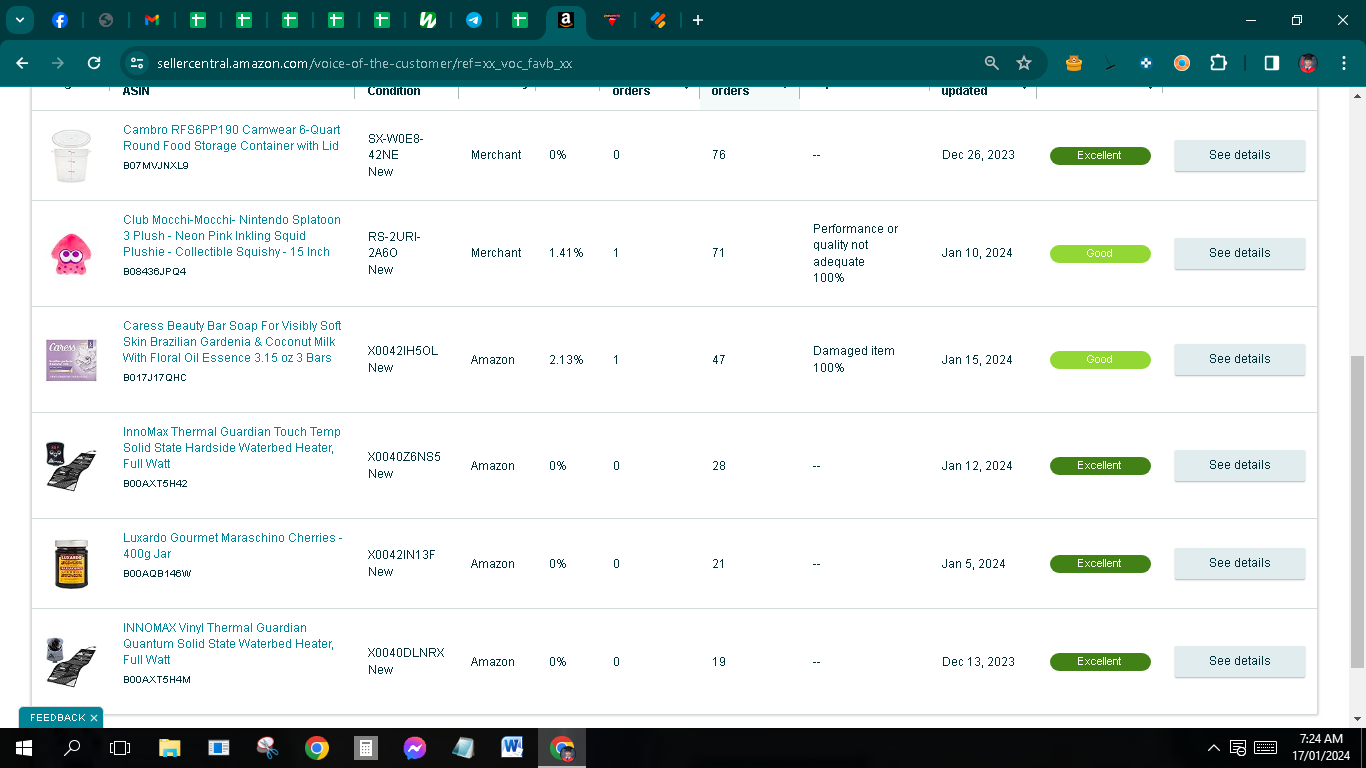
Task: Click the InnoMax Touch Temp heater thumbnail
Action: (71, 466)
